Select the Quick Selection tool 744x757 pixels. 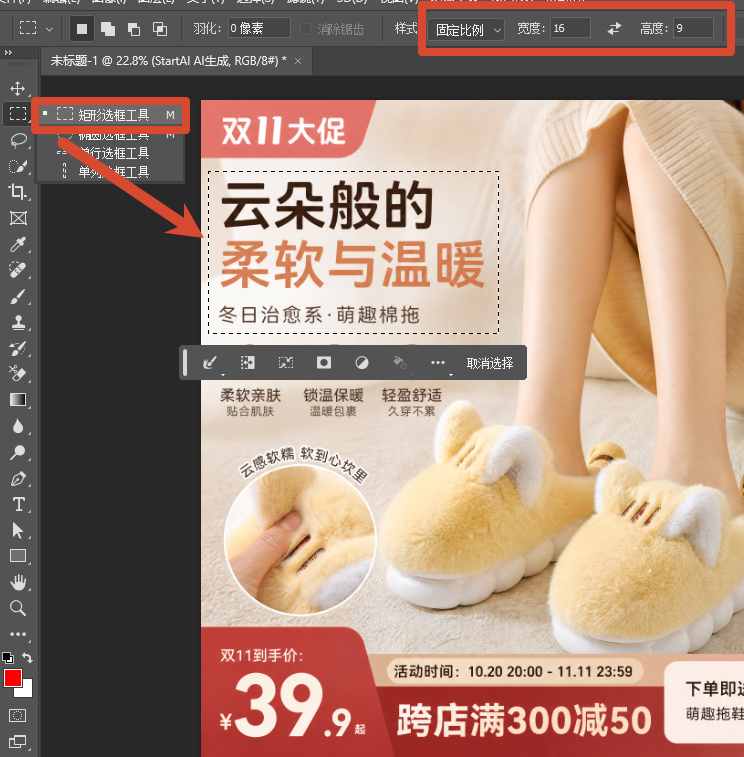click(x=18, y=167)
